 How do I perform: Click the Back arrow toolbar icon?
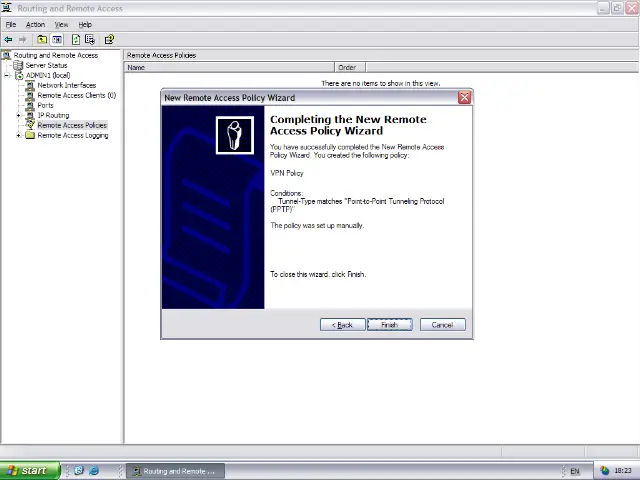tap(8, 40)
